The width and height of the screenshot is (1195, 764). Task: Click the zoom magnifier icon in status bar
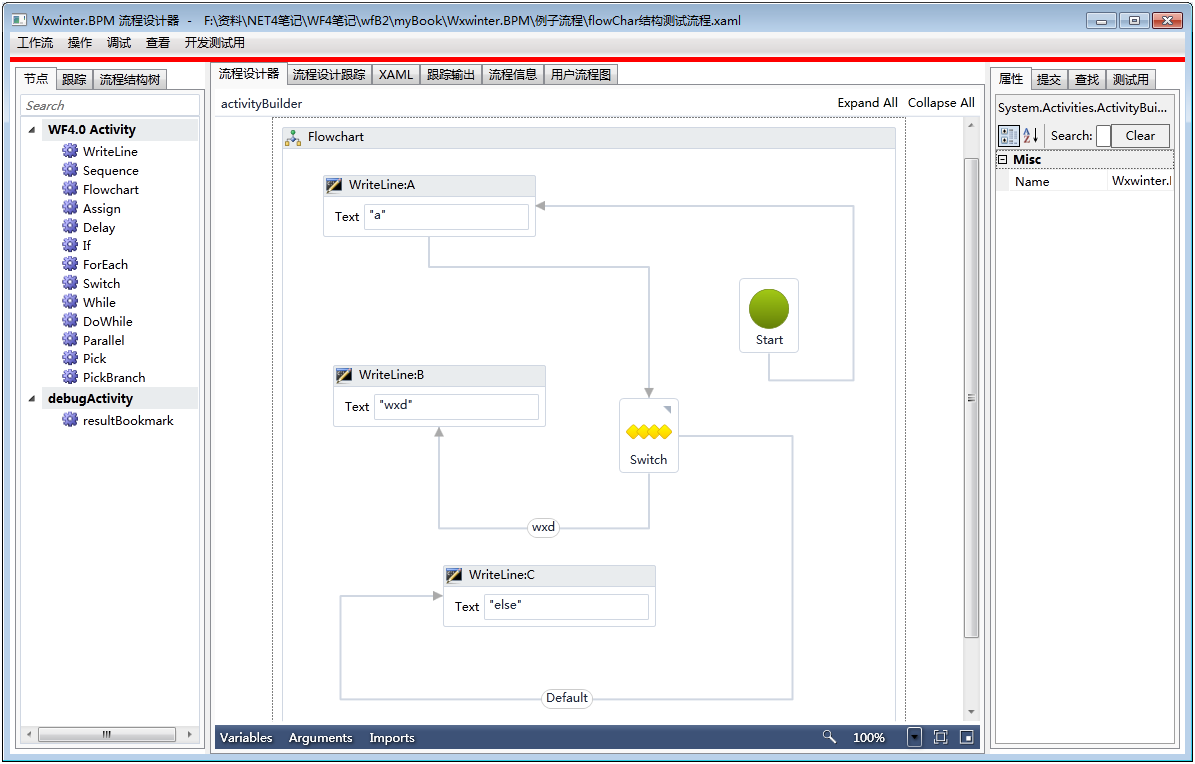coord(829,737)
